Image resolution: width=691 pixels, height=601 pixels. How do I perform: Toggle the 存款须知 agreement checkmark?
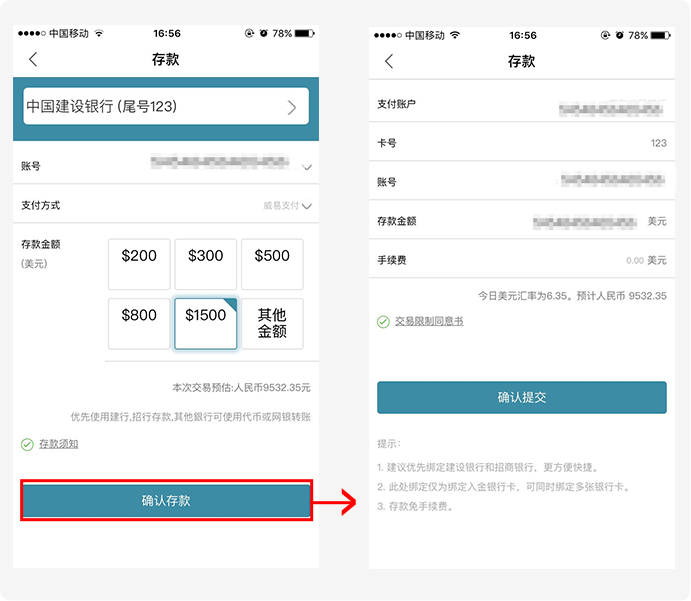(x=27, y=444)
